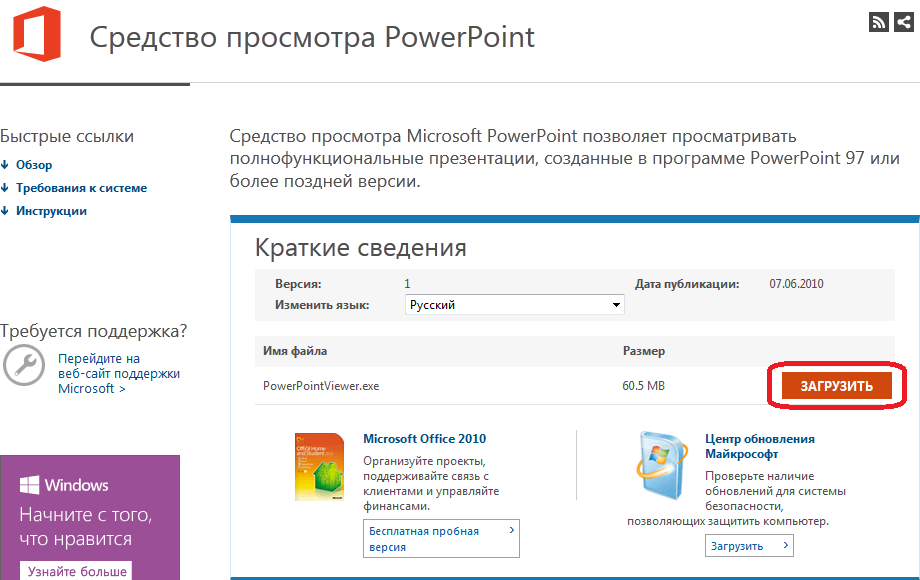The image size is (920, 580).
Task: Go to Требования к системе link
Action: 81,188
